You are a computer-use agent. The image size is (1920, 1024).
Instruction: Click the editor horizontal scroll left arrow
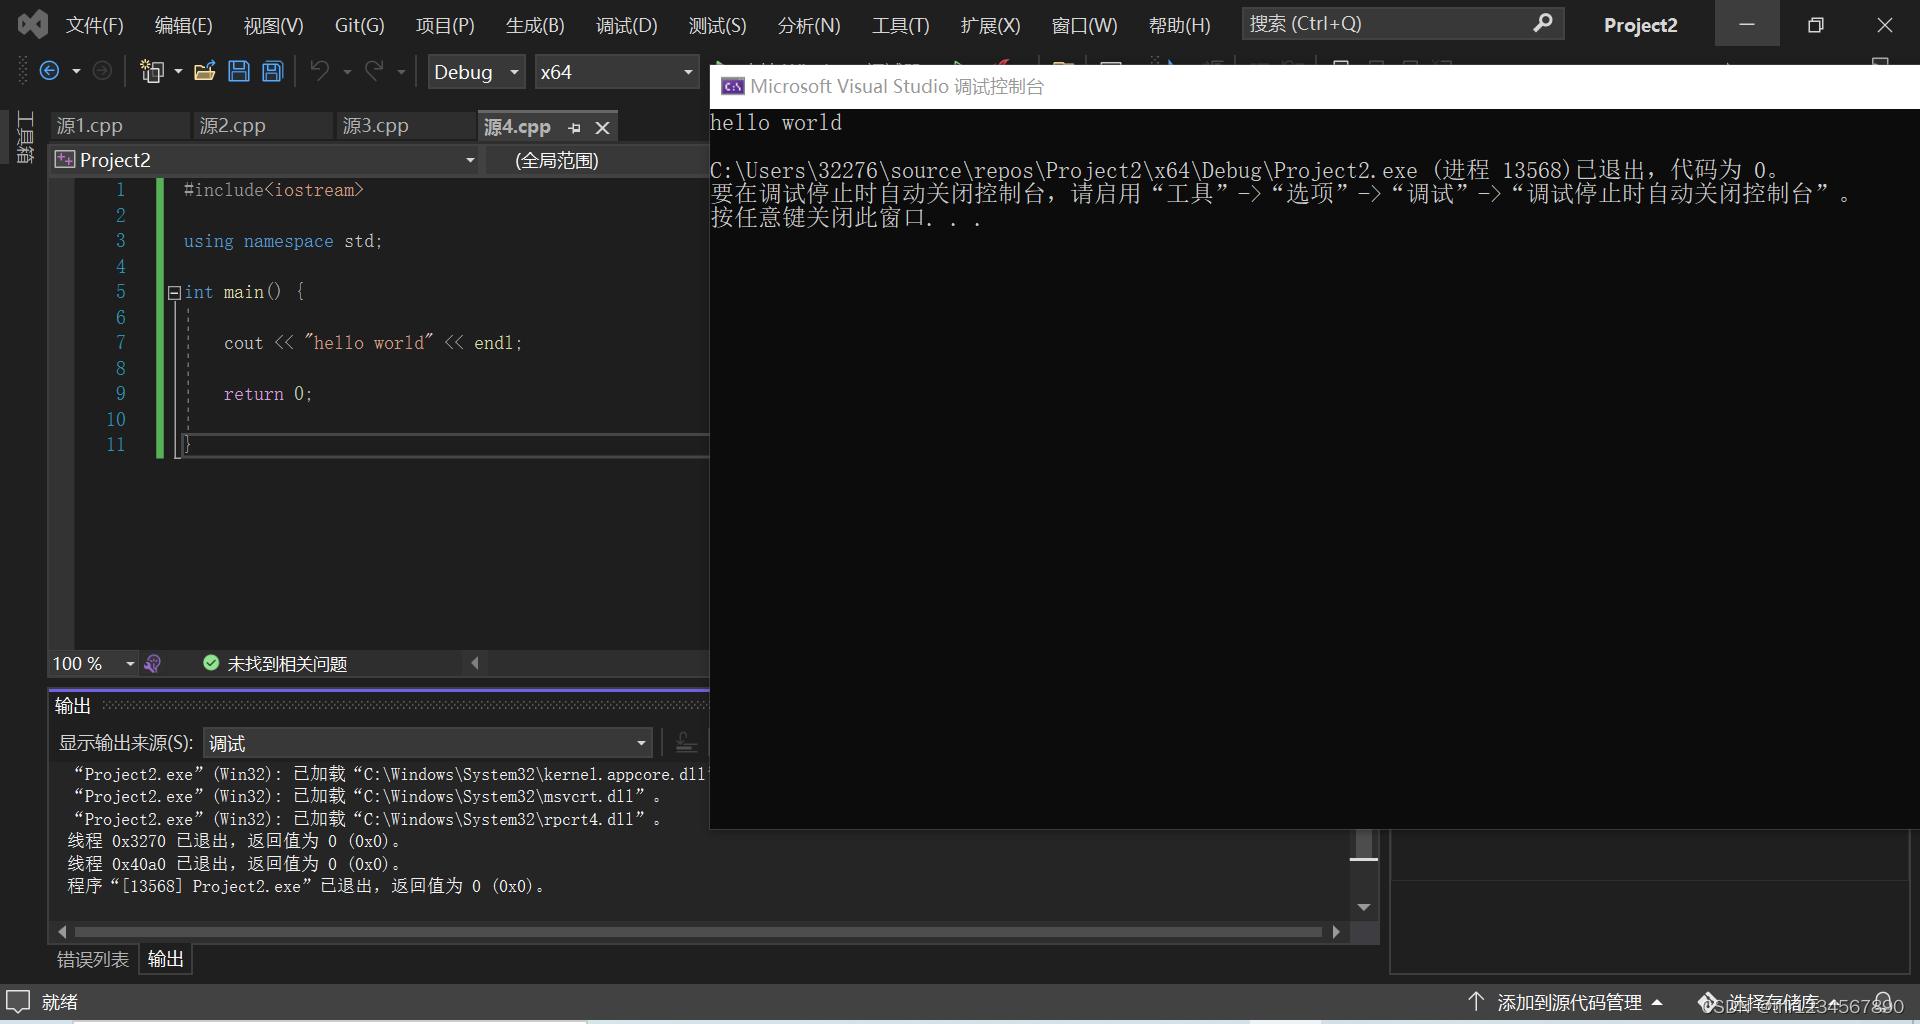(475, 663)
